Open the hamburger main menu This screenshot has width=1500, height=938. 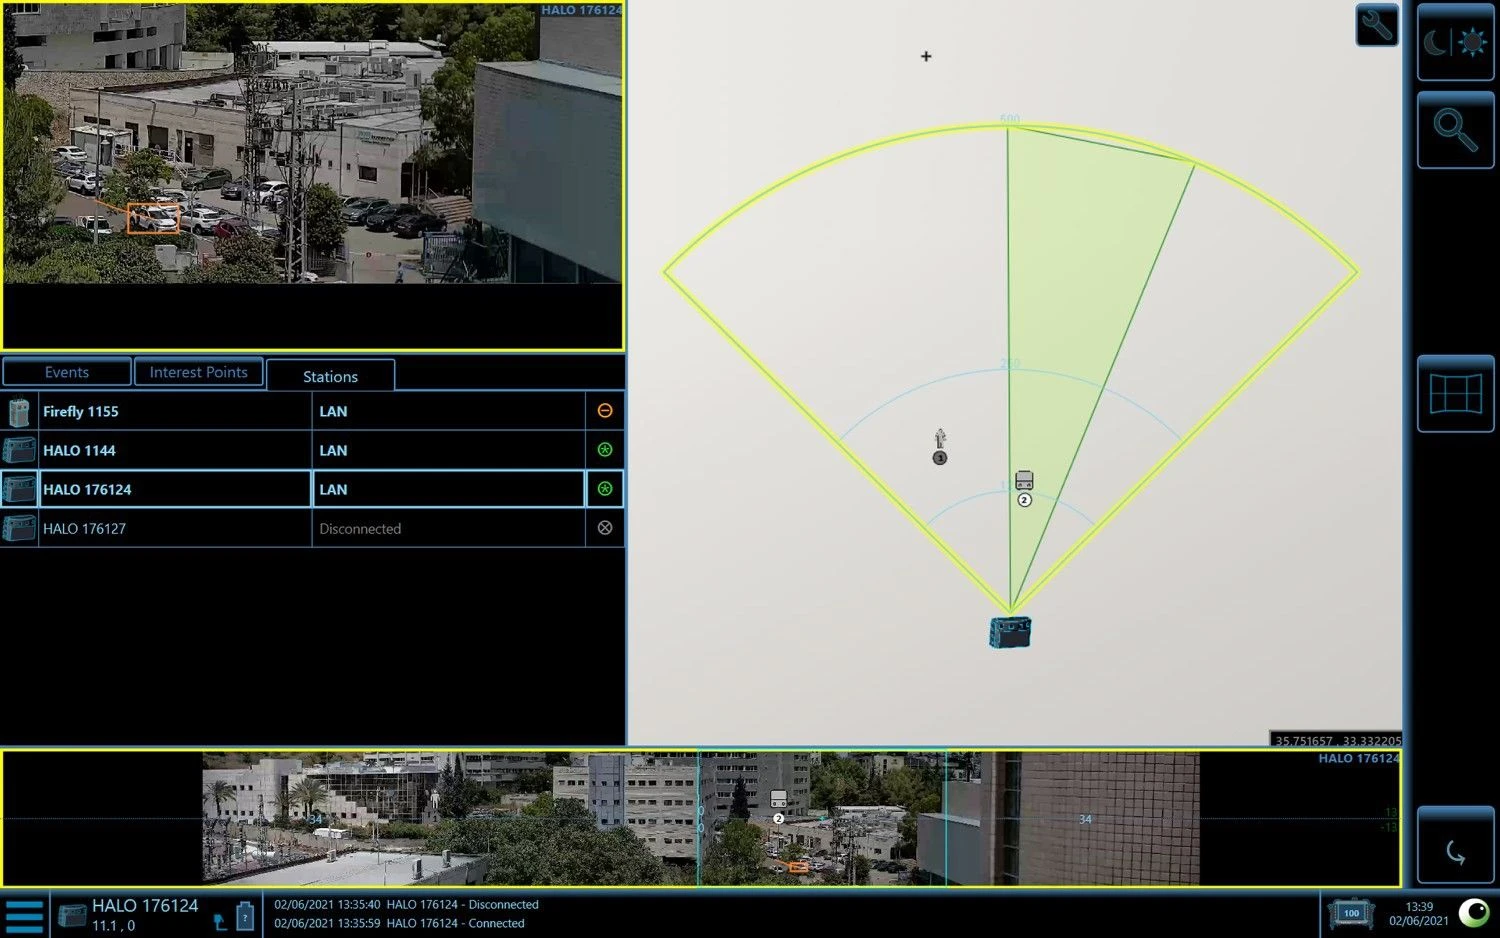click(x=24, y=915)
